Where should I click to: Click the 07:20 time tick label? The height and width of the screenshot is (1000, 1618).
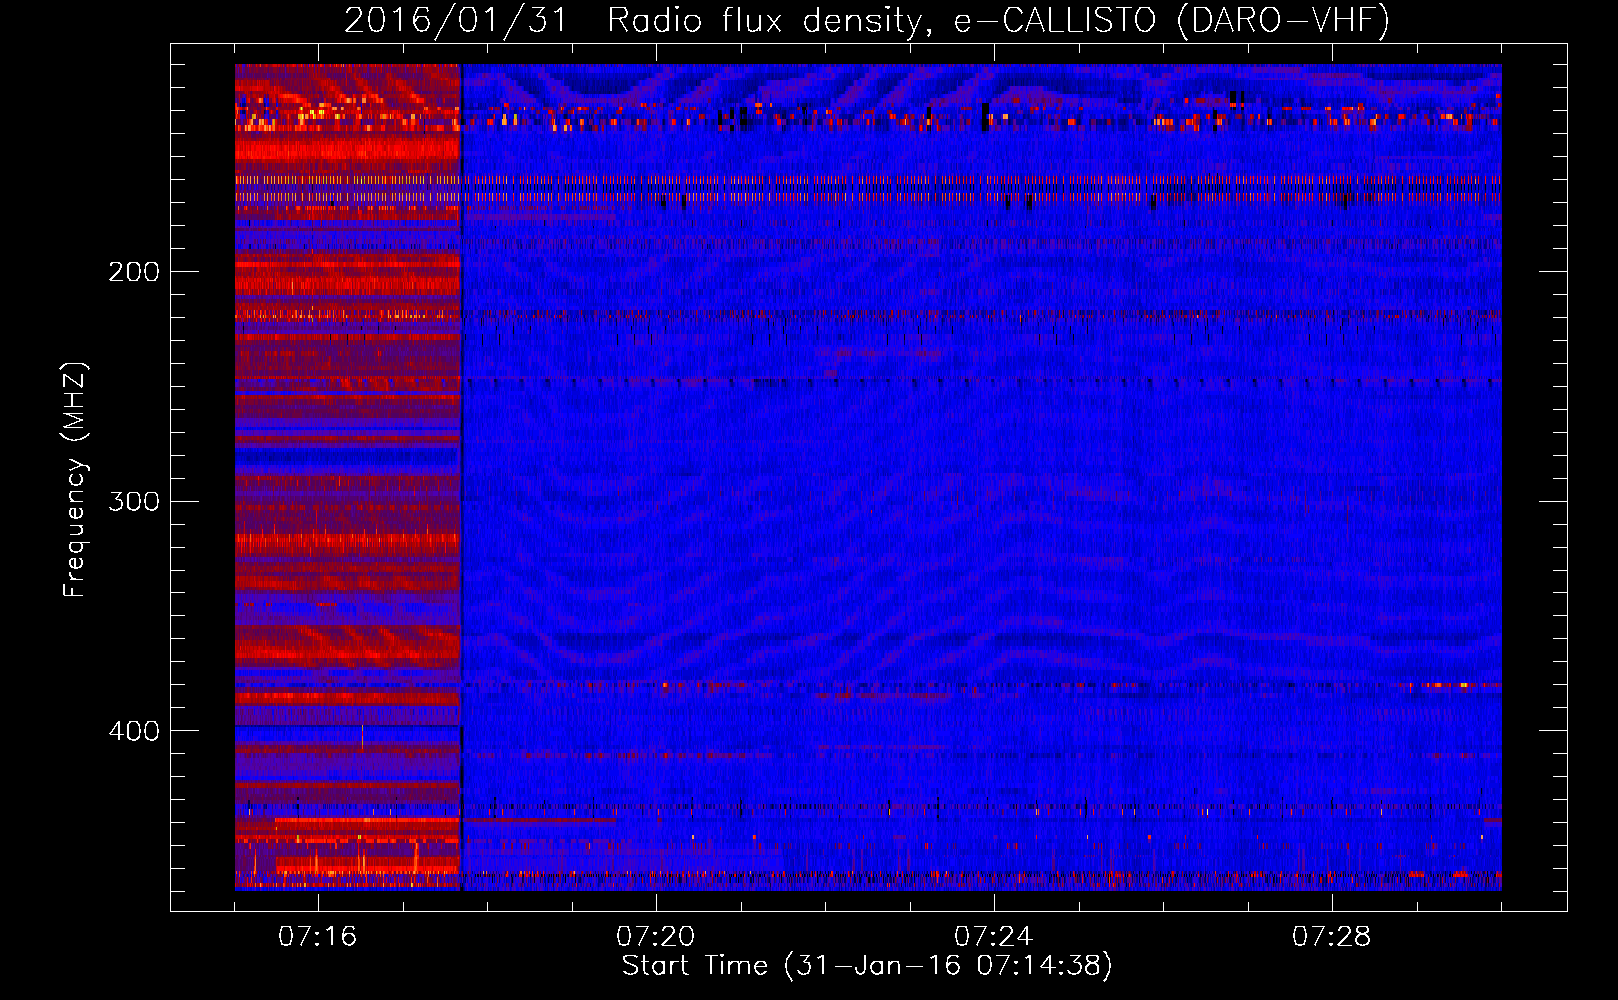coord(656,937)
